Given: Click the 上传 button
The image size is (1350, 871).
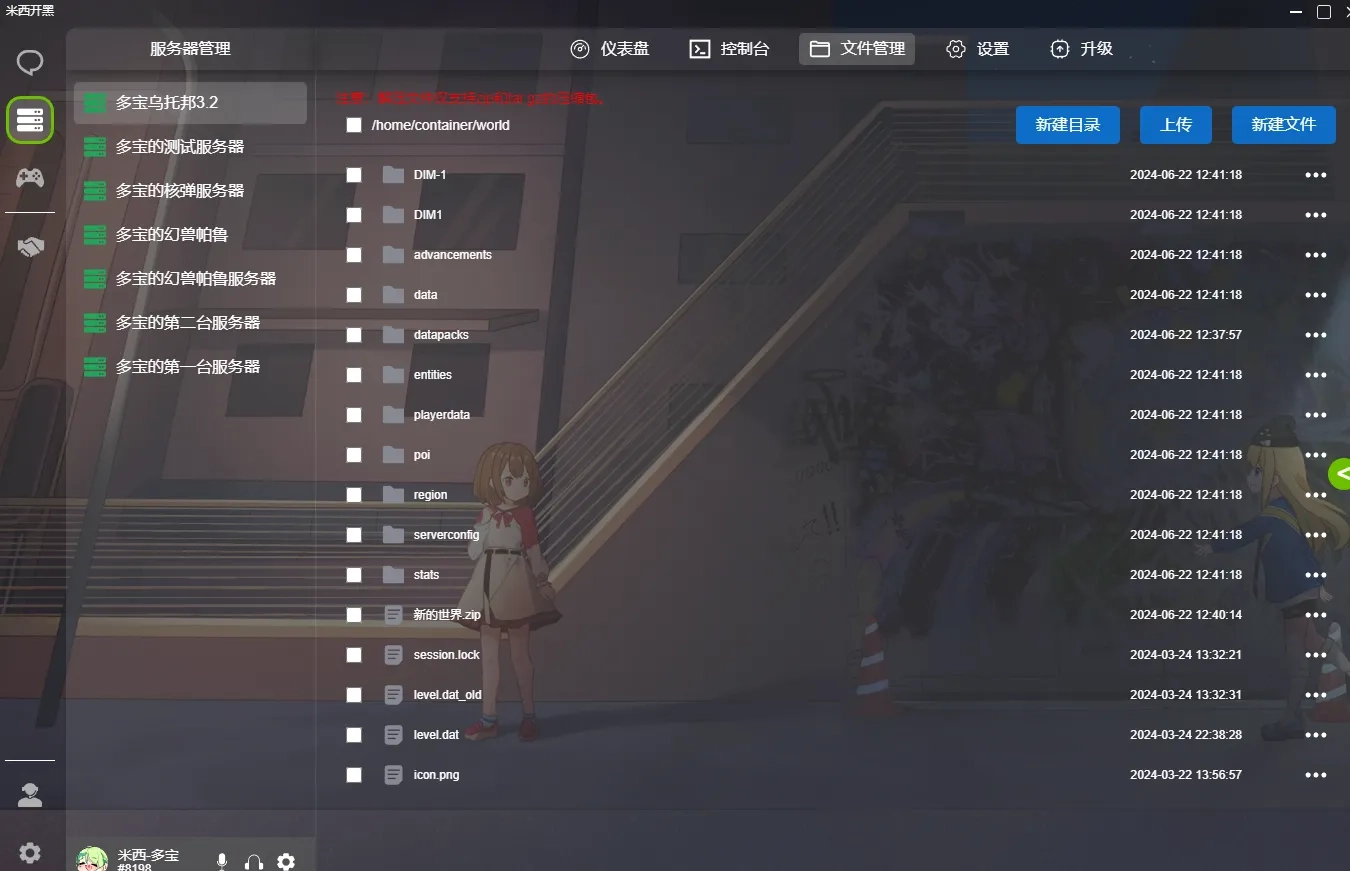Looking at the screenshot, I should point(1175,125).
